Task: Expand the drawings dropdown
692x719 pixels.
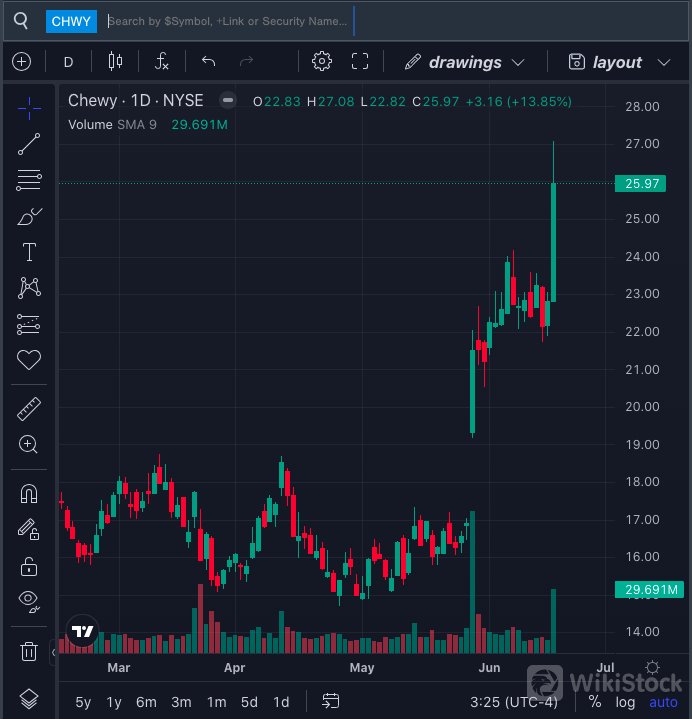Action: (465, 62)
